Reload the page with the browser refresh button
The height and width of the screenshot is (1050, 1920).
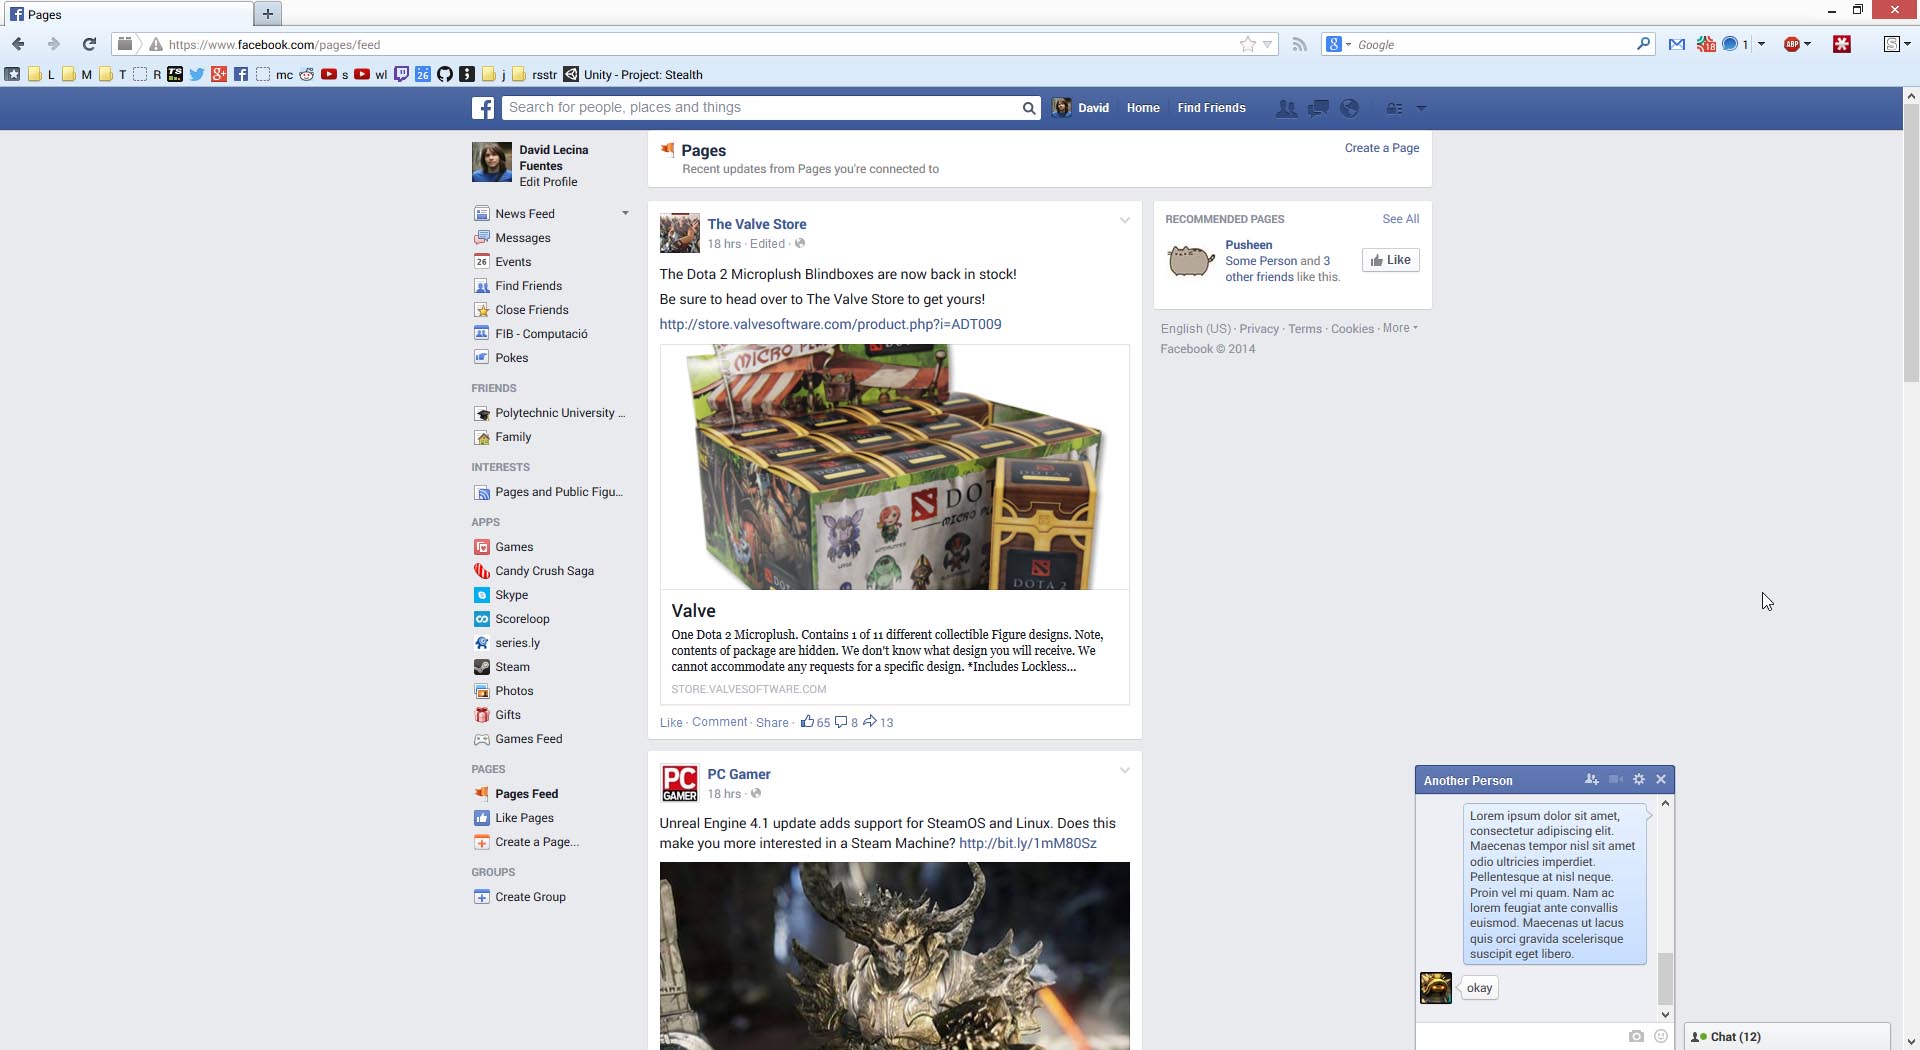point(89,44)
